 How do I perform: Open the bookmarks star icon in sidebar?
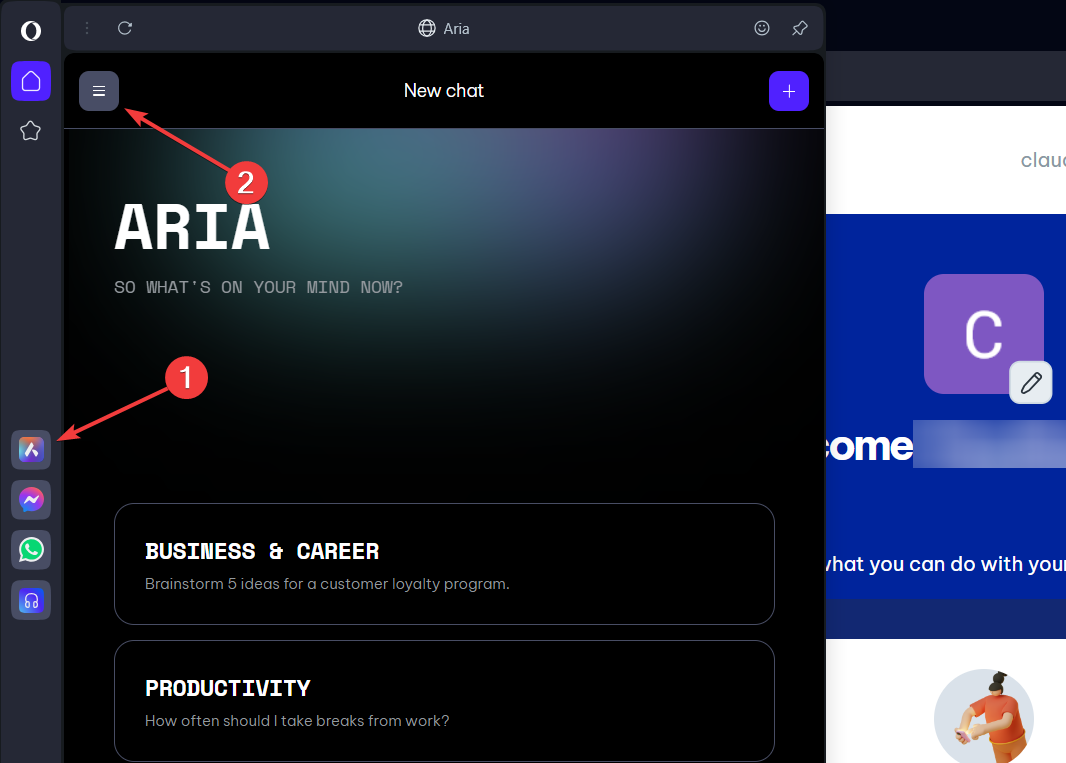tap(31, 131)
